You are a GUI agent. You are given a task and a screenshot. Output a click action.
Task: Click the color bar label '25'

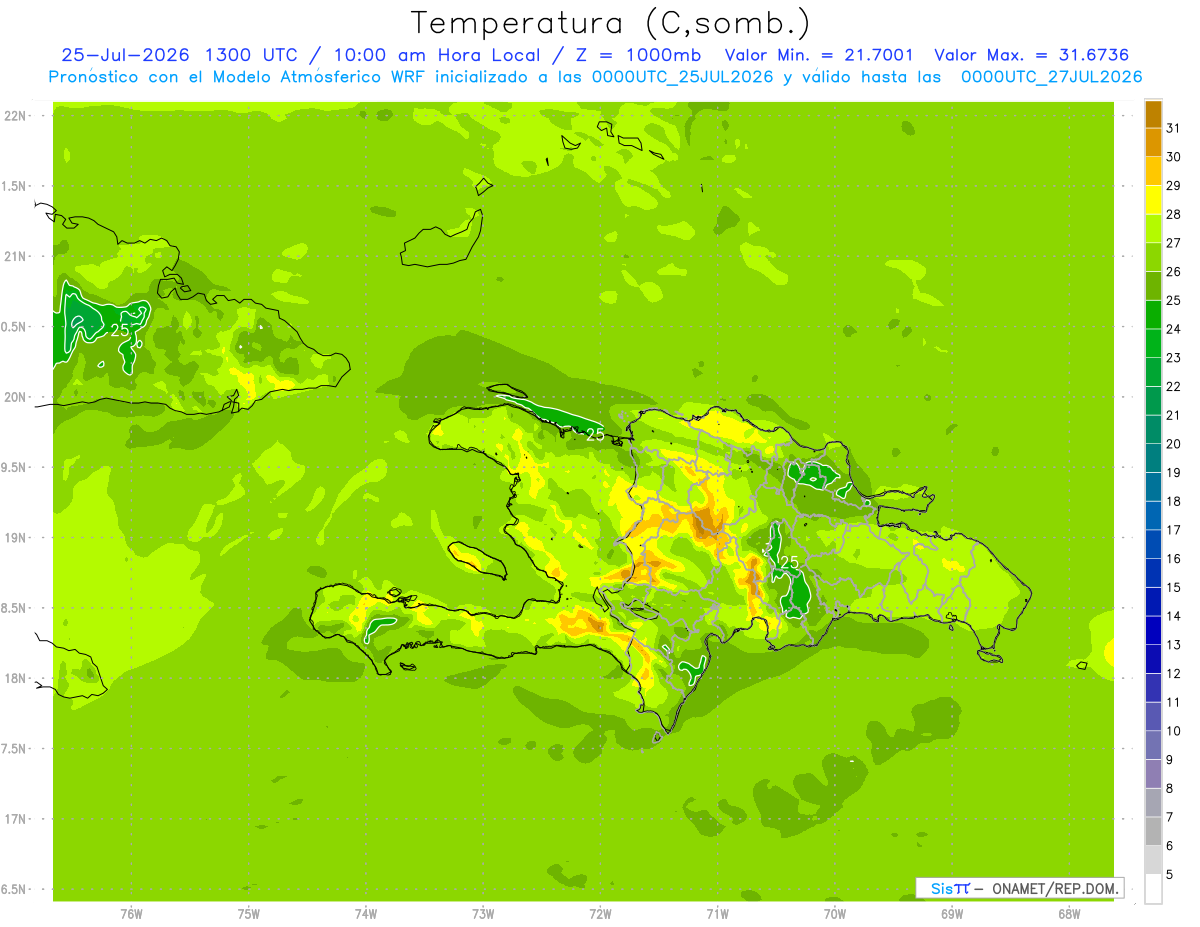pyautogui.click(x=1174, y=301)
